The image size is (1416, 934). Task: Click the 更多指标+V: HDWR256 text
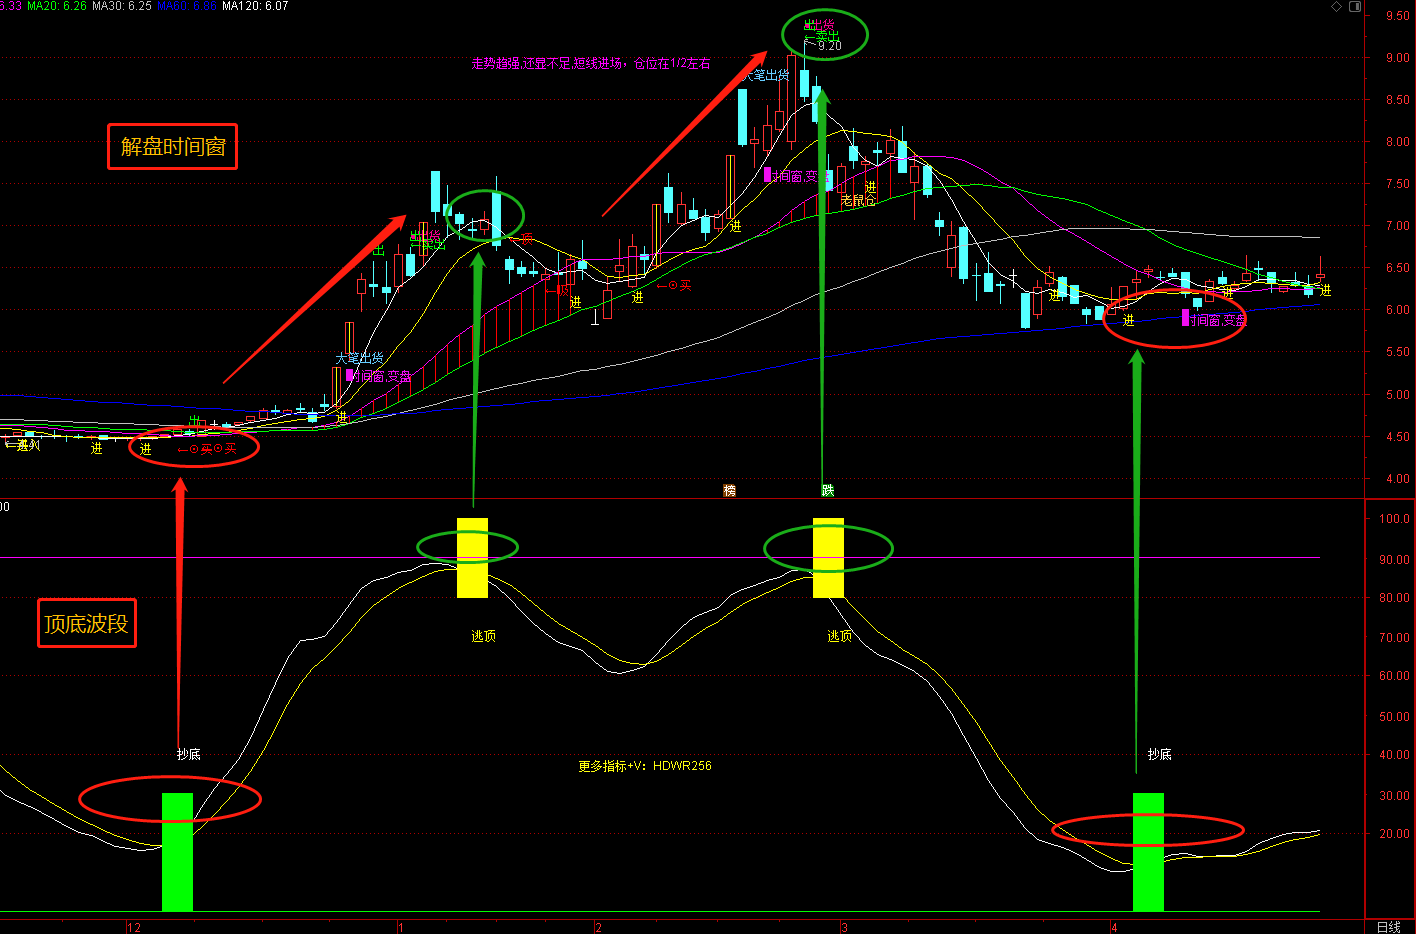tap(645, 766)
